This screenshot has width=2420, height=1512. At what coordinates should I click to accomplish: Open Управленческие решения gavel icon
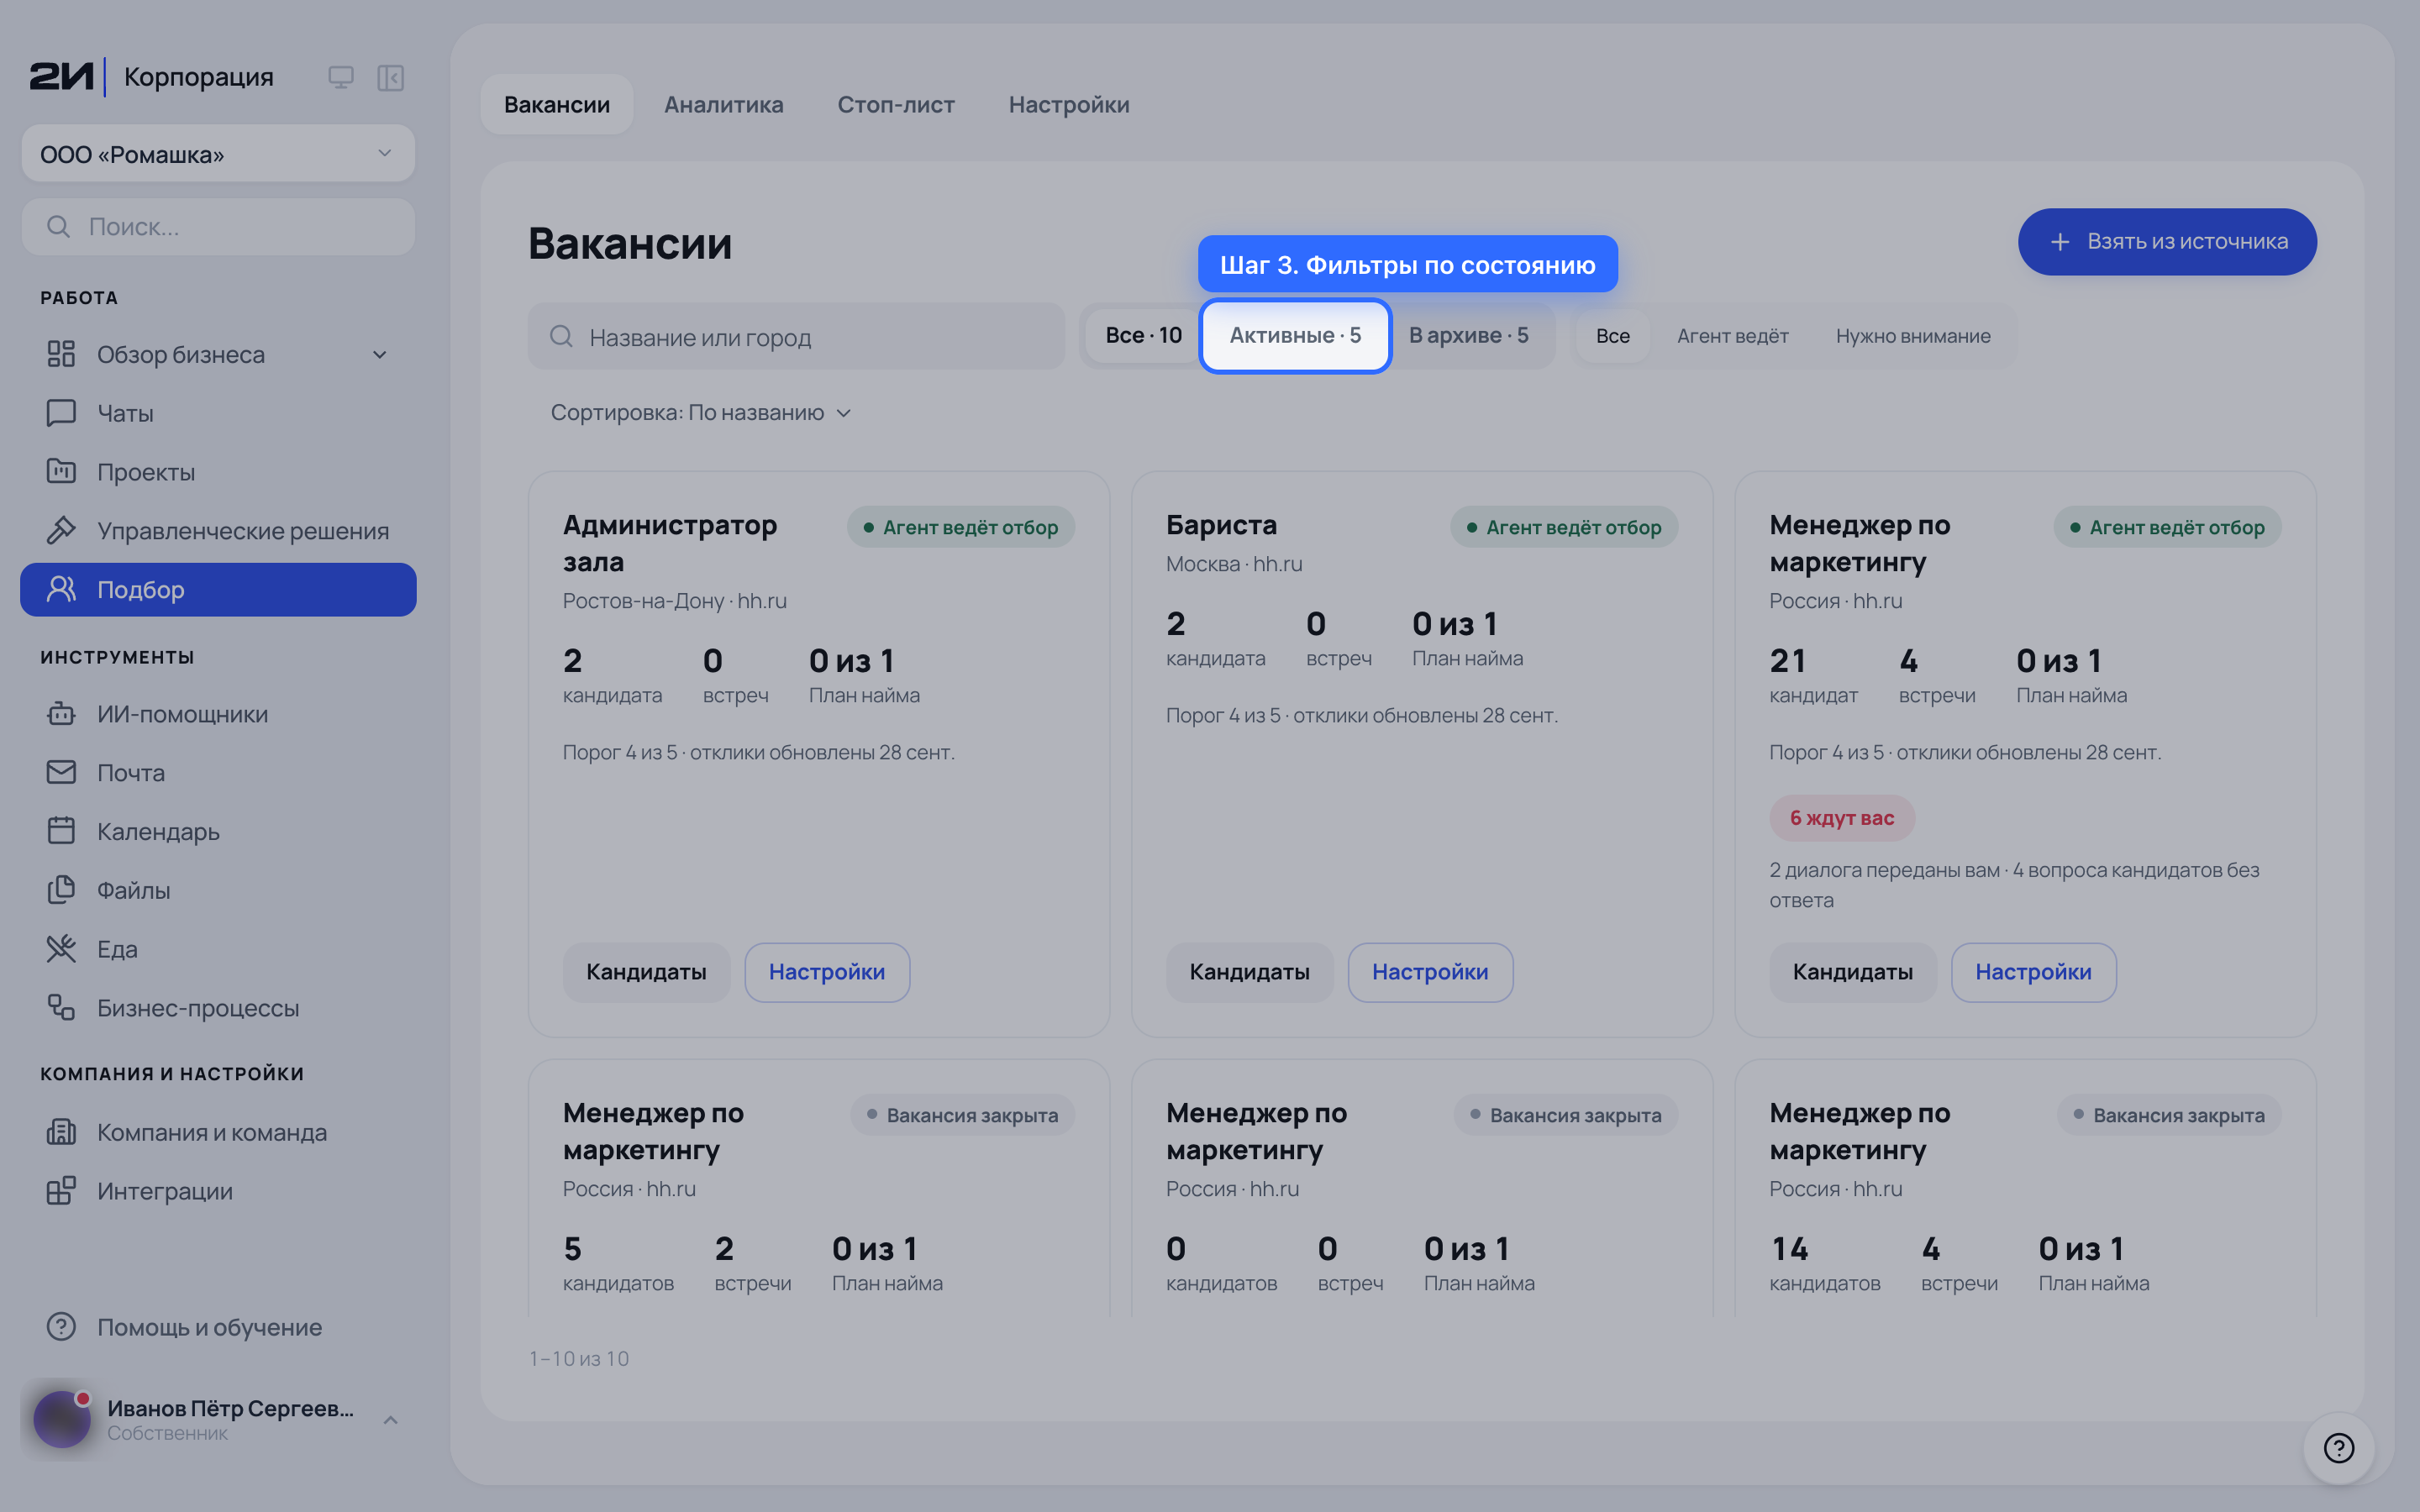point(61,530)
